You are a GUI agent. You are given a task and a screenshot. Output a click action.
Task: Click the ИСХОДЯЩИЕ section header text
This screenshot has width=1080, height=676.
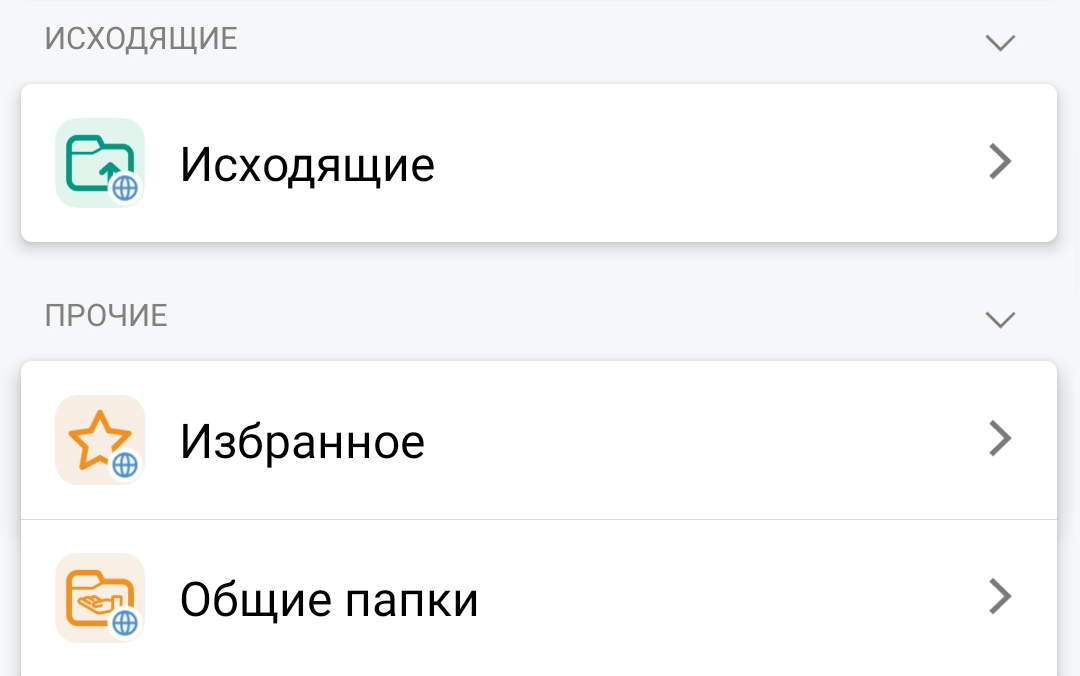click(x=141, y=39)
